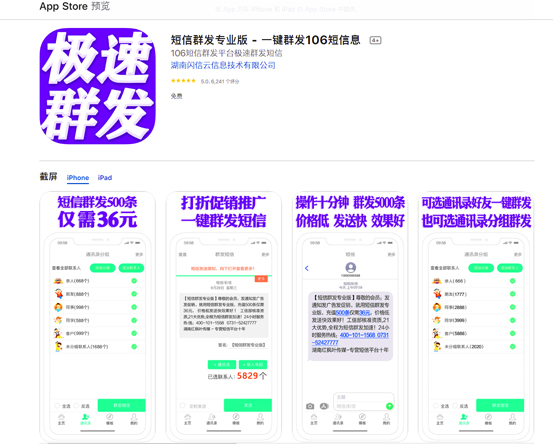Screen dimensions: 553x444
Task: Toggle first green checkmark in first screenshot
Action: pyautogui.click(x=134, y=281)
